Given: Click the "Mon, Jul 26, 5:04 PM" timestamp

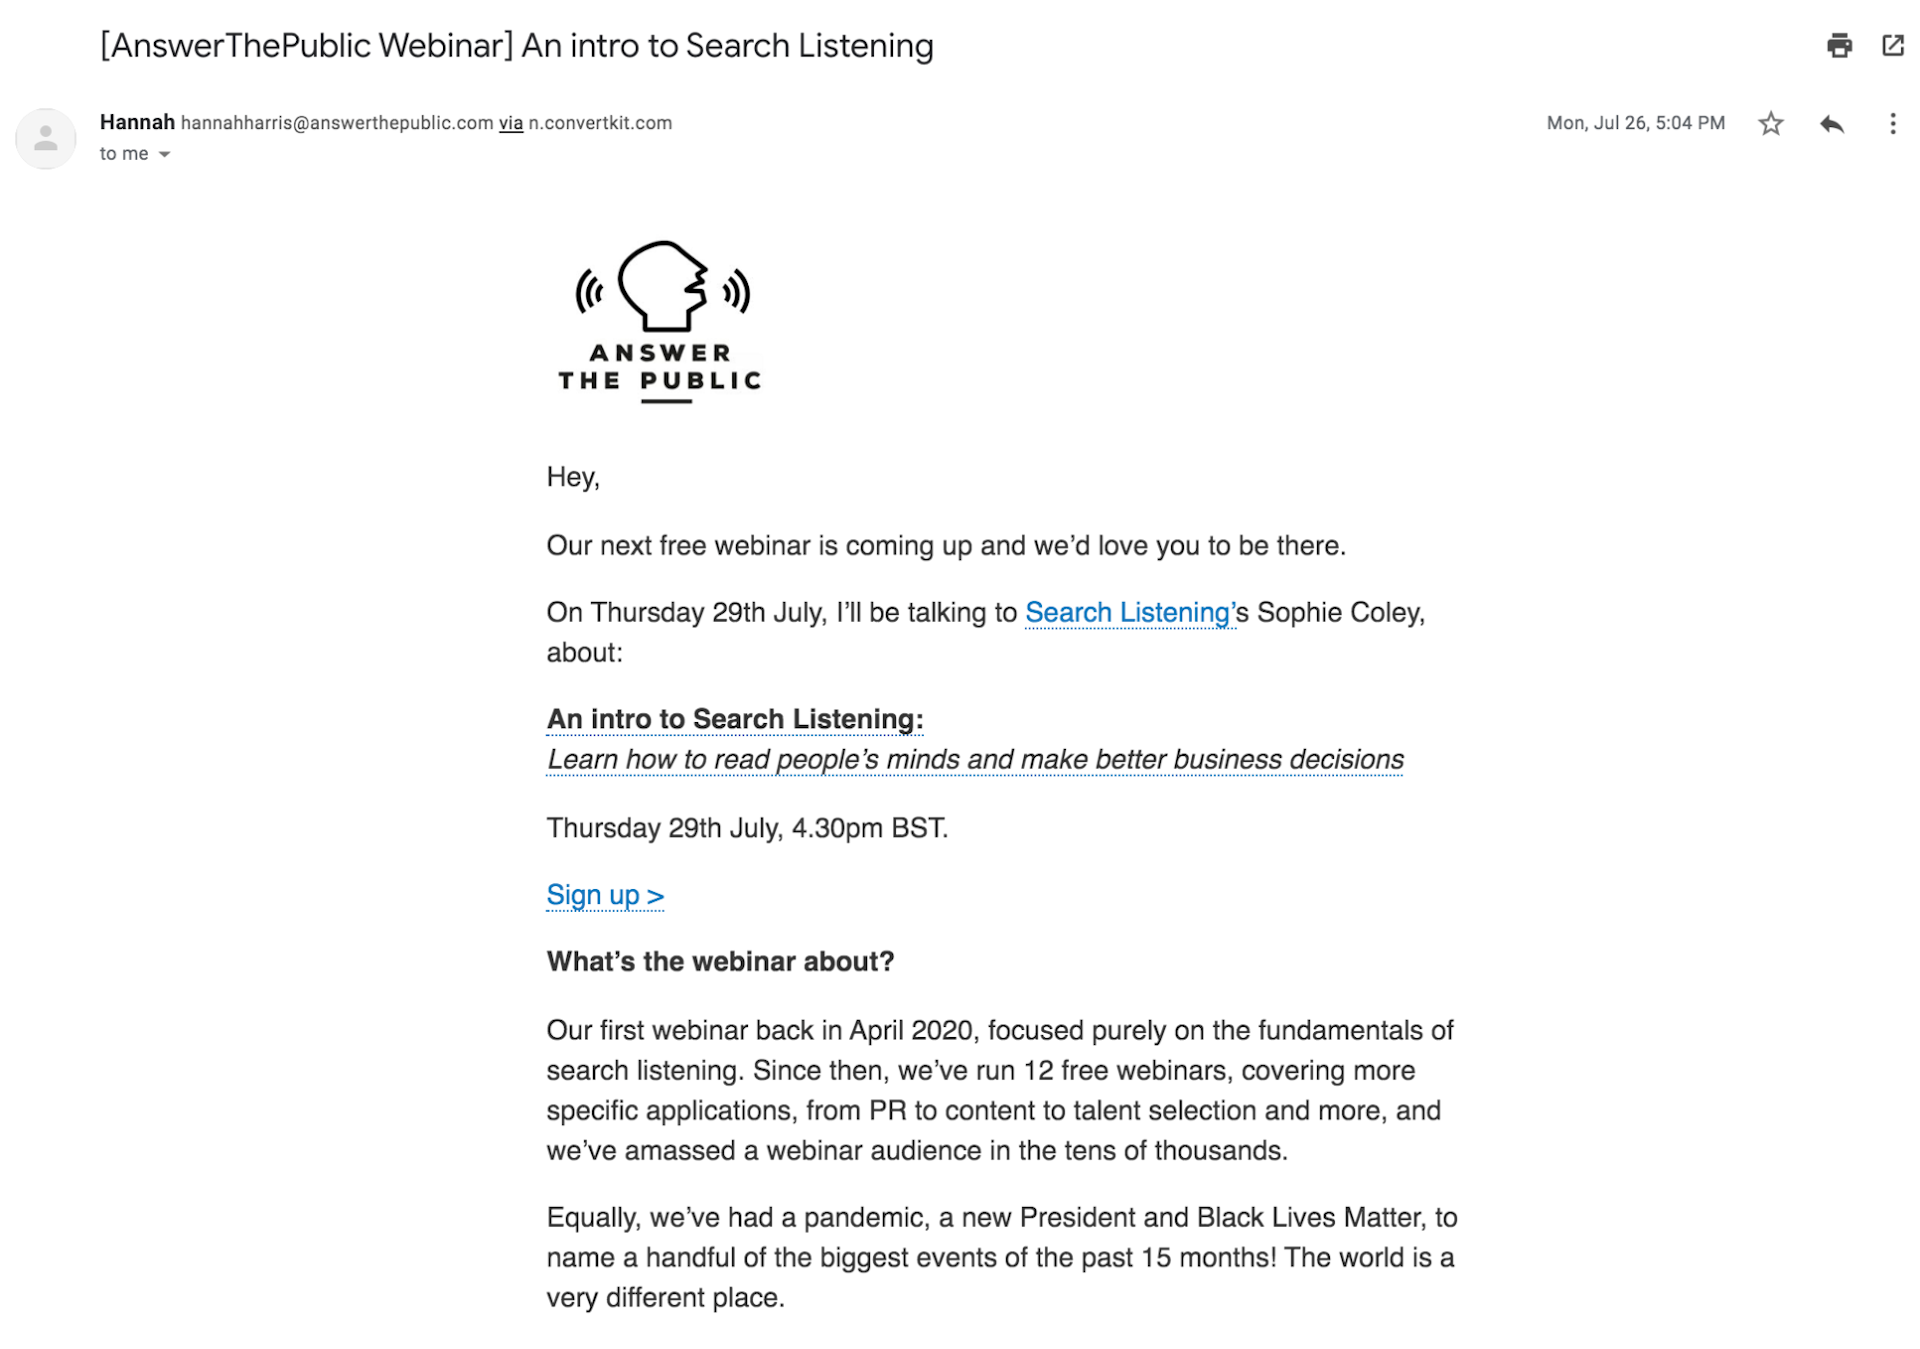Looking at the screenshot, I should pyautogui.click(x=1636, y=123).
